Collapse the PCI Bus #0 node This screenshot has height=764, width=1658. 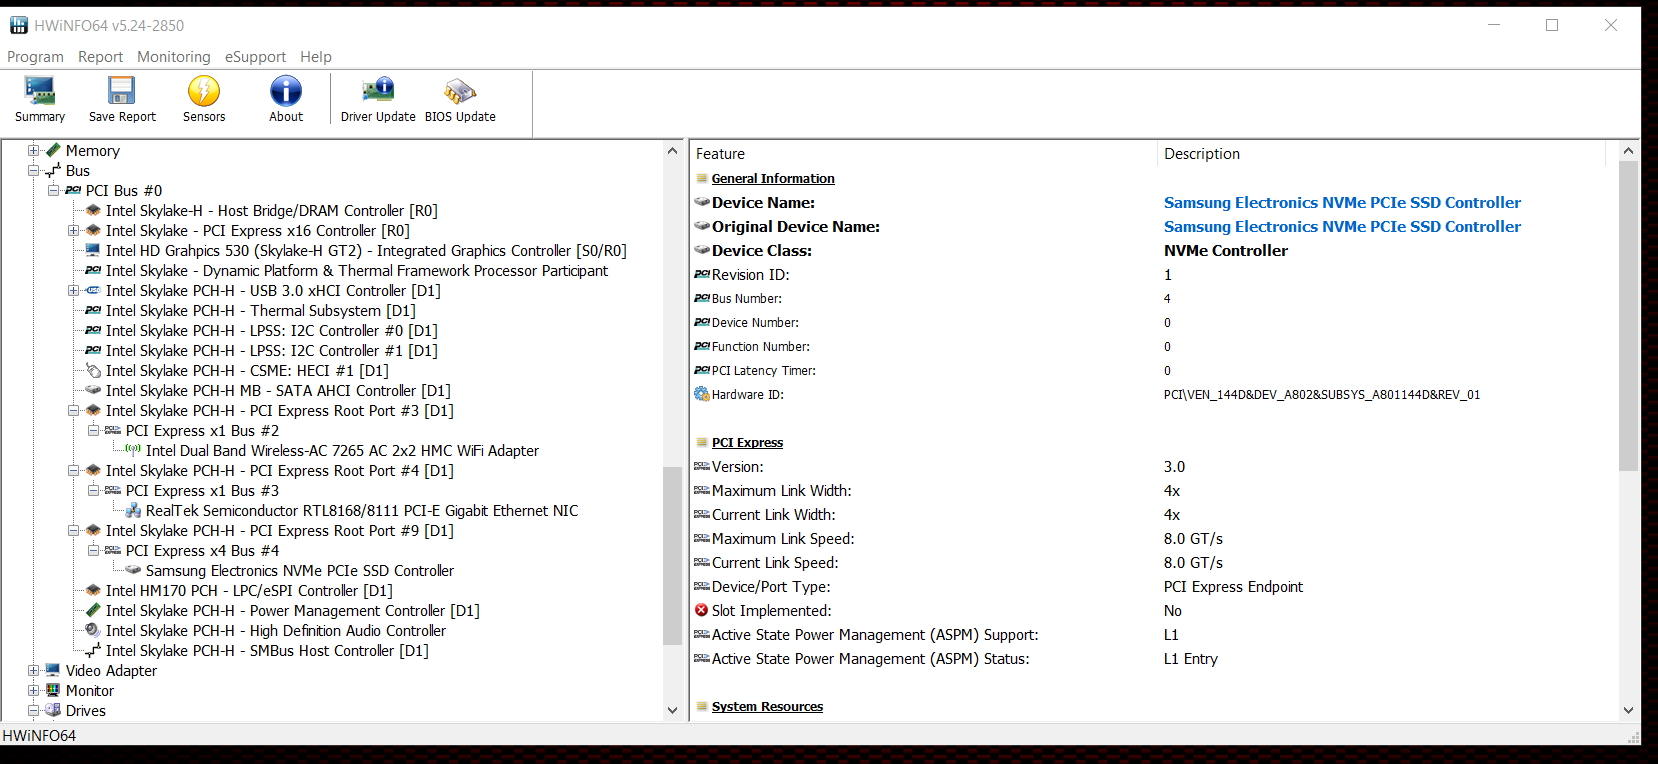coord(53,191)
